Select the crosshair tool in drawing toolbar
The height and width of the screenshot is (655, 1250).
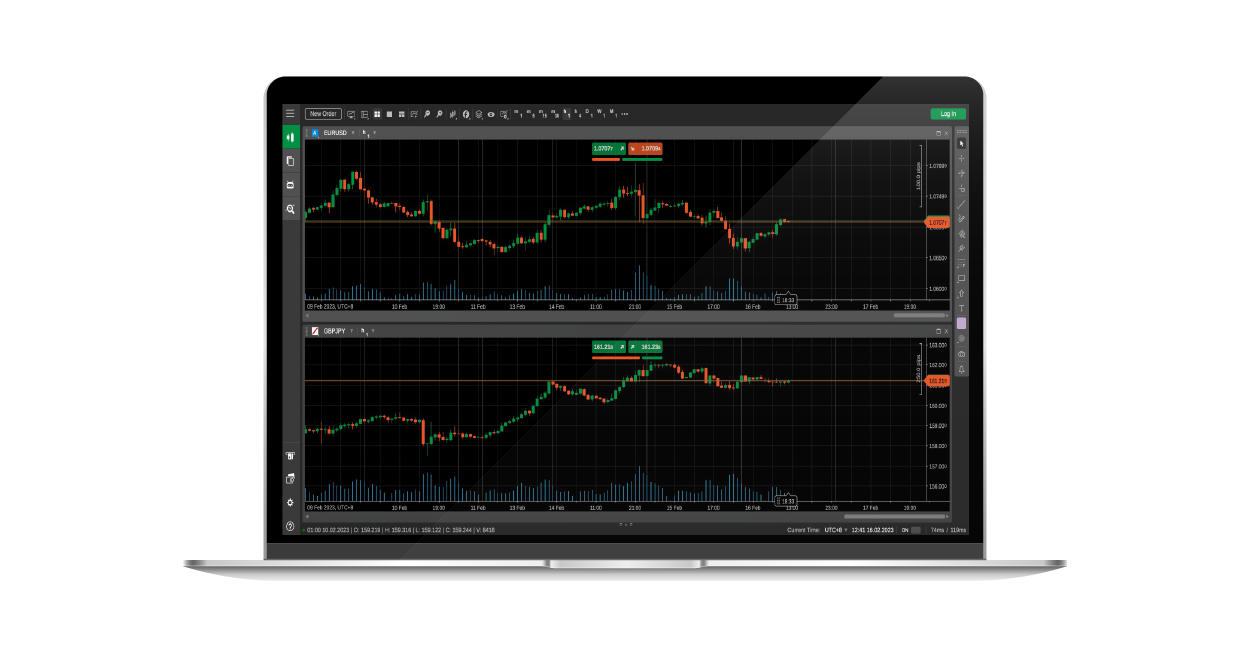[x=962, y=158]
